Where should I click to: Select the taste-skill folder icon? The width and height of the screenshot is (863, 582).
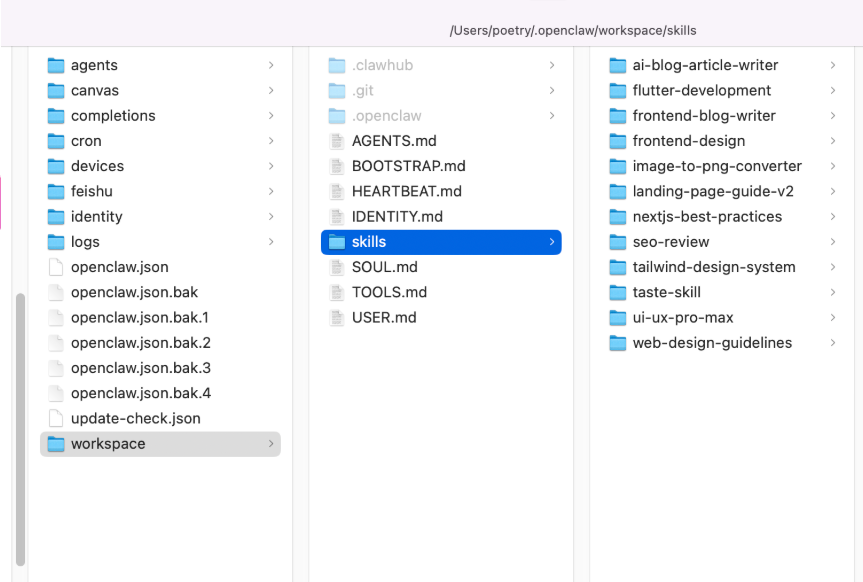coord(618,292)
